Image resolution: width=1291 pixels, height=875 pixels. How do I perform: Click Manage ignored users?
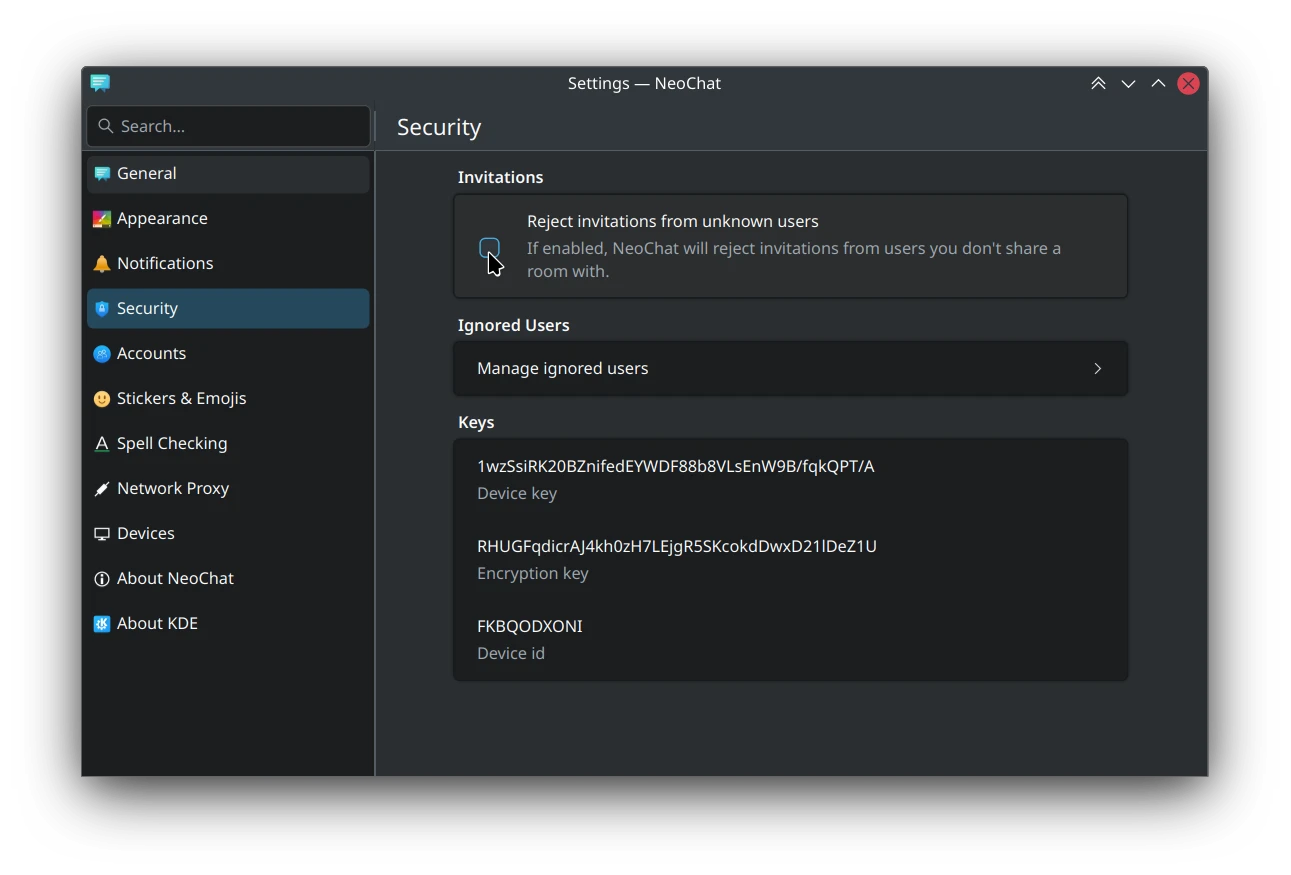click(x=790, y=369)
